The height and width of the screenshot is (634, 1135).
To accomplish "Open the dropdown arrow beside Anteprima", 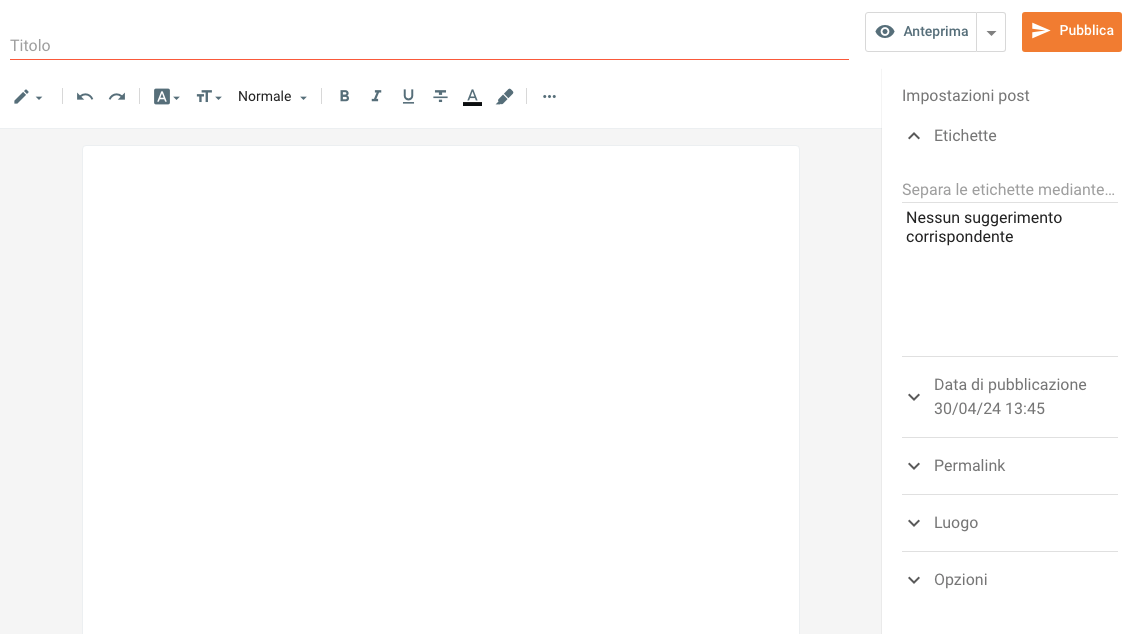I will tap(991, 32).
